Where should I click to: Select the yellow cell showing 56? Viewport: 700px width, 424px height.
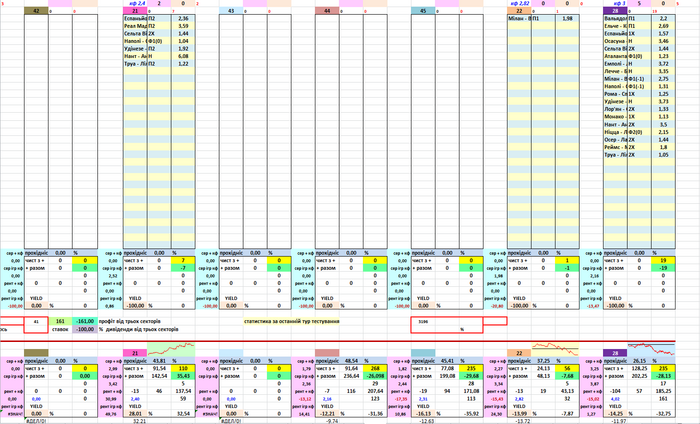tap(567, 369)
